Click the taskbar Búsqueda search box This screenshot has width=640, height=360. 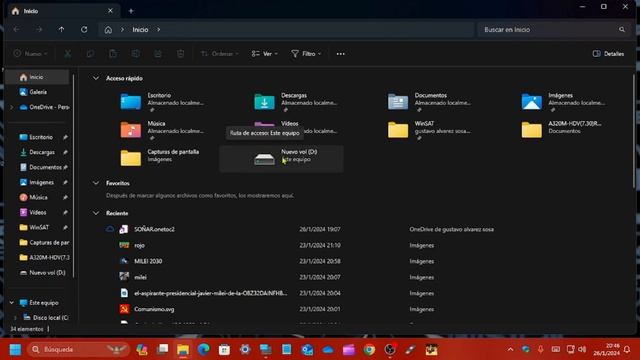pos(78,349)
